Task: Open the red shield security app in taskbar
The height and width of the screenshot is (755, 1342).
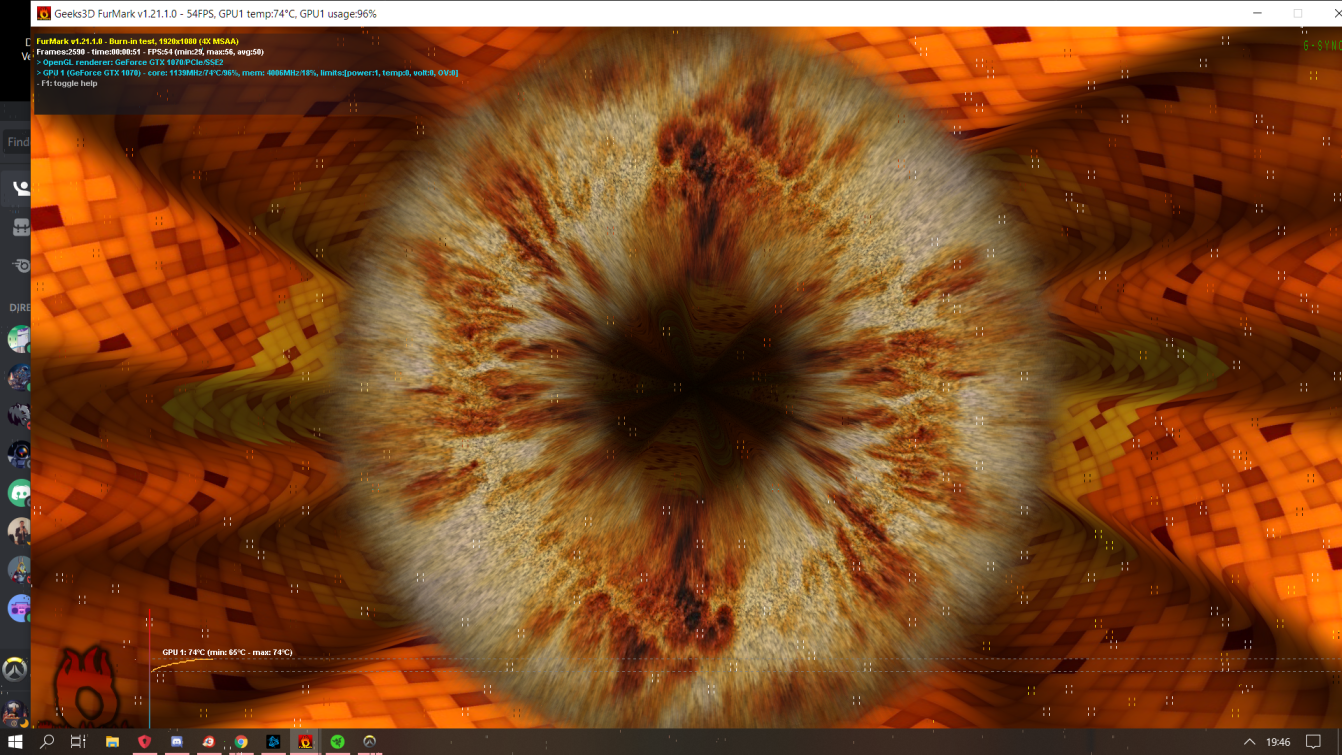Action: (x=145, y=742)
